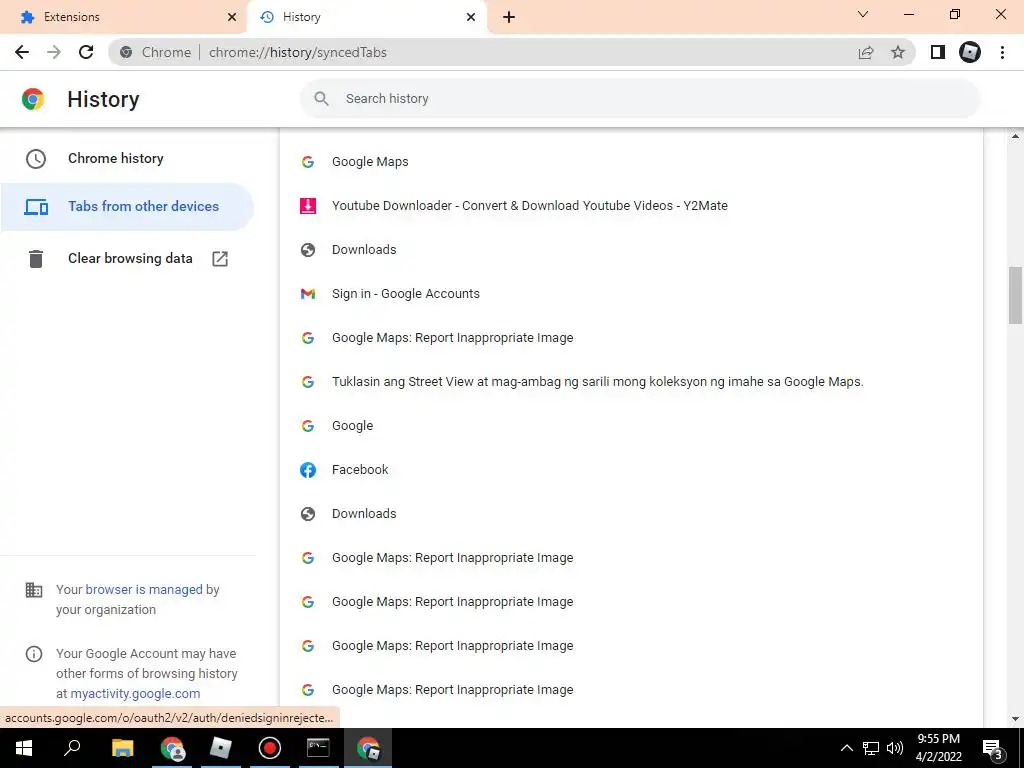Click the search magnifier icon in history

coord(321,99)
